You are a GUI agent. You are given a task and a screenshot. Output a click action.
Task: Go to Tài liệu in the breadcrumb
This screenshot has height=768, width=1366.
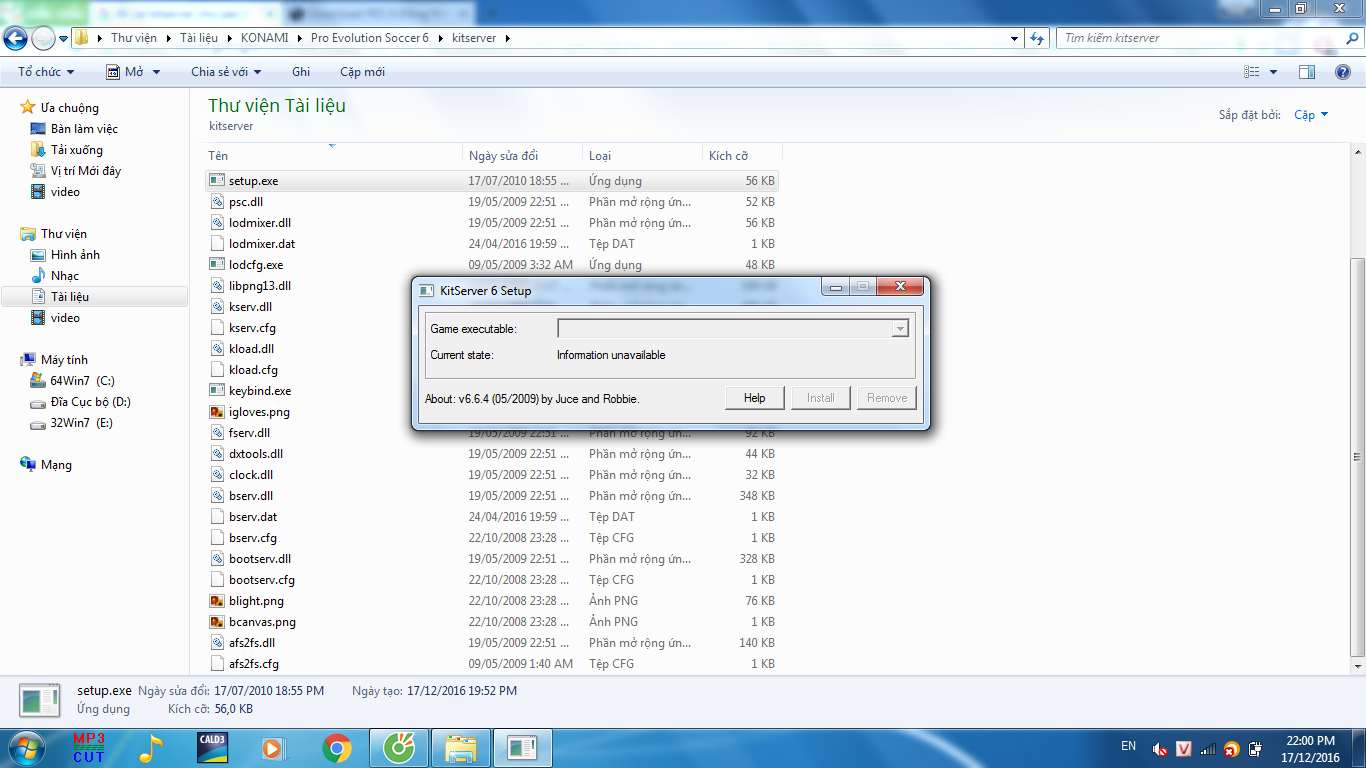pyautogui.click(x=200, y=38)
